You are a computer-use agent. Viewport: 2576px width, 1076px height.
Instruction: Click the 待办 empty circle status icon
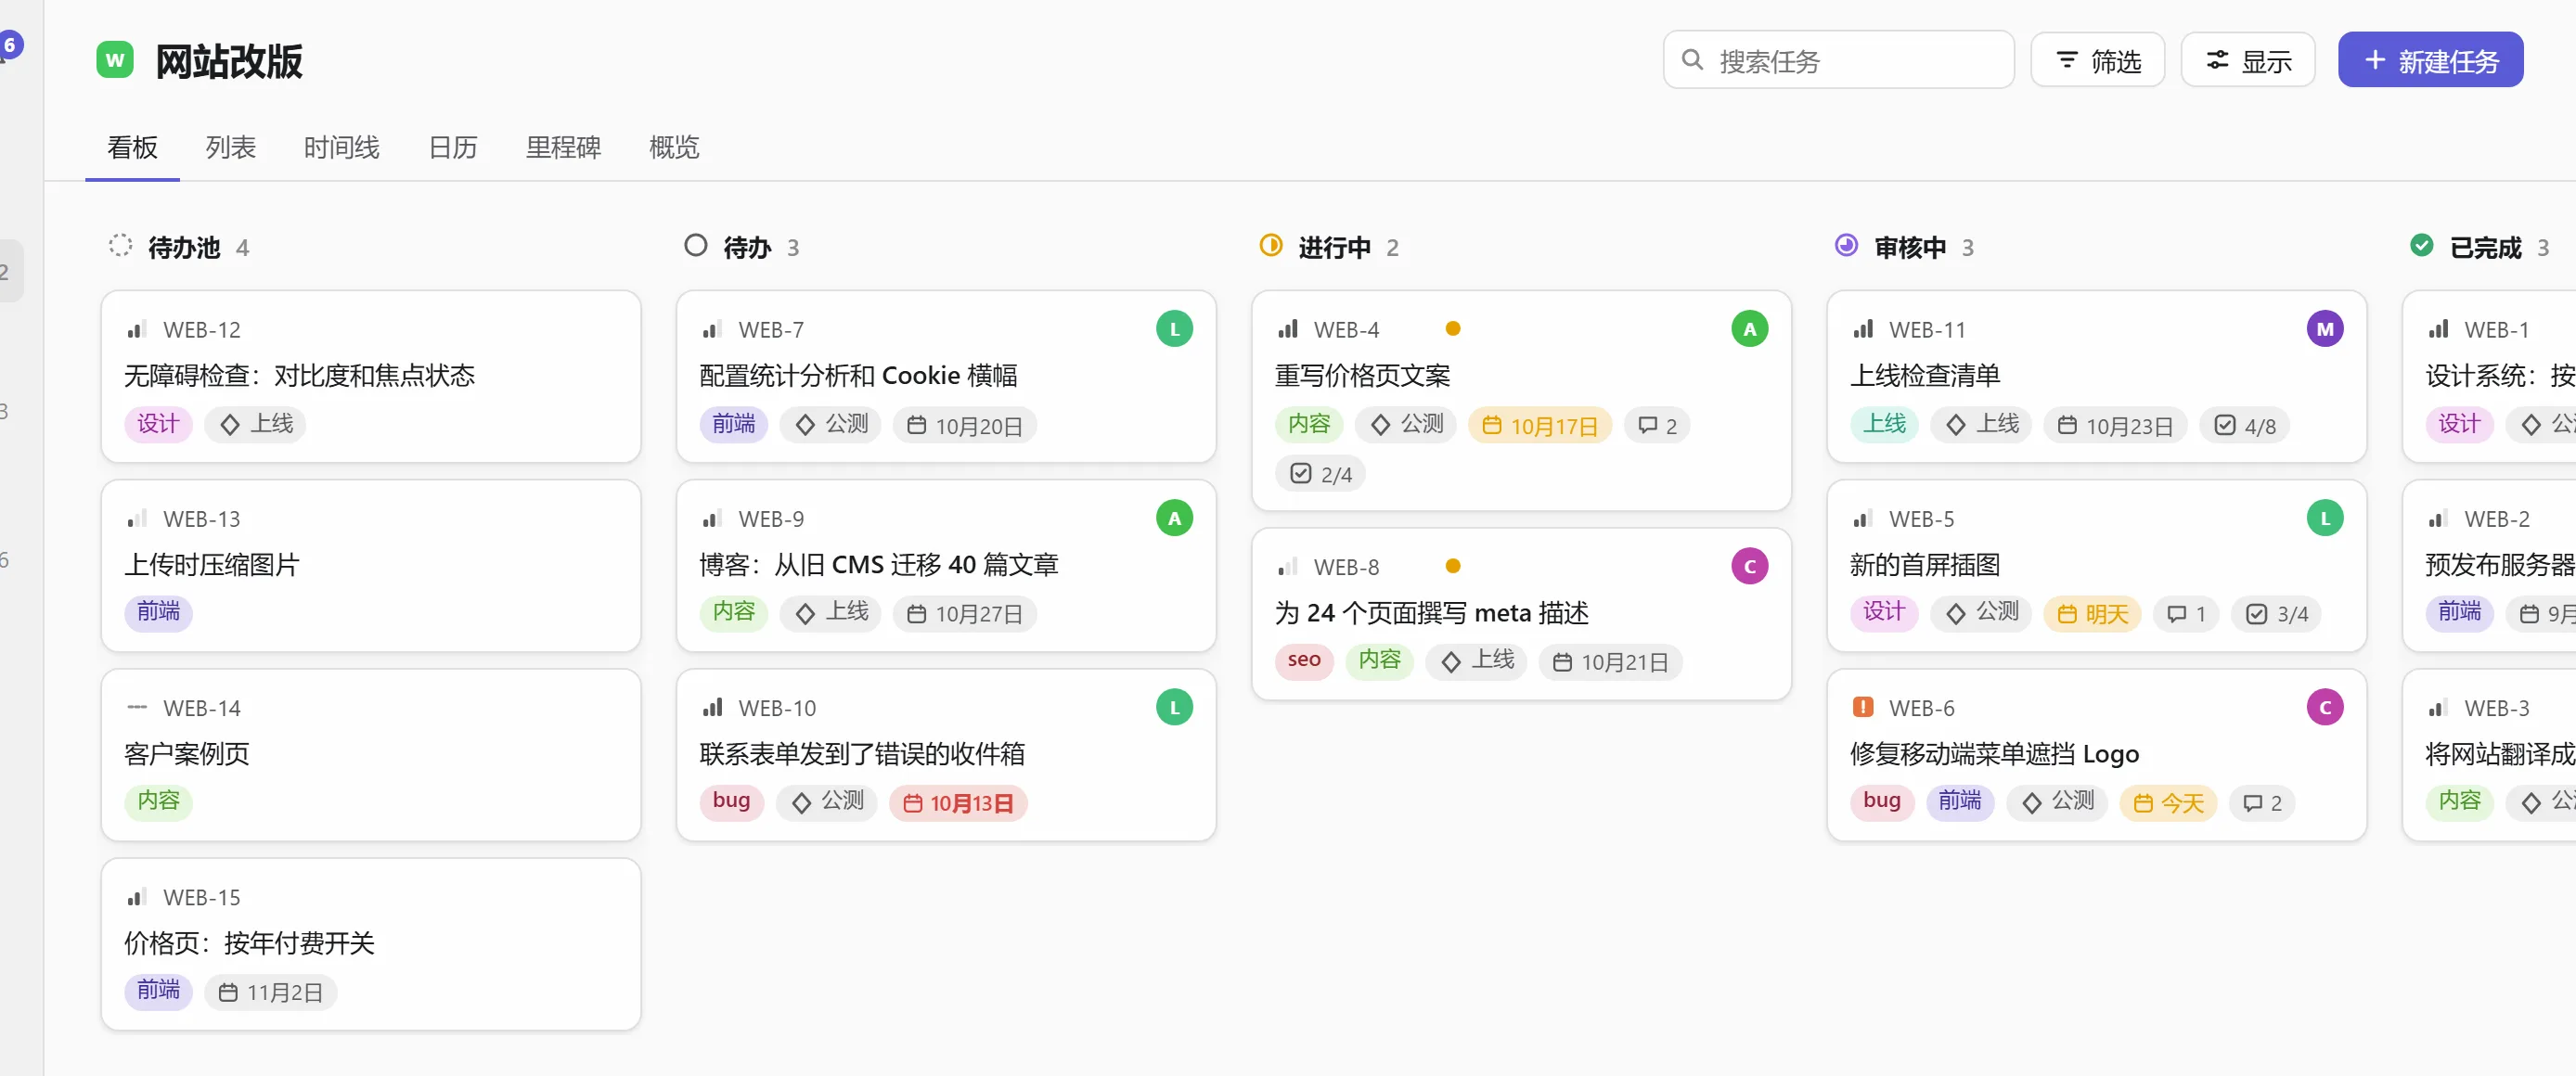point(696,245)
